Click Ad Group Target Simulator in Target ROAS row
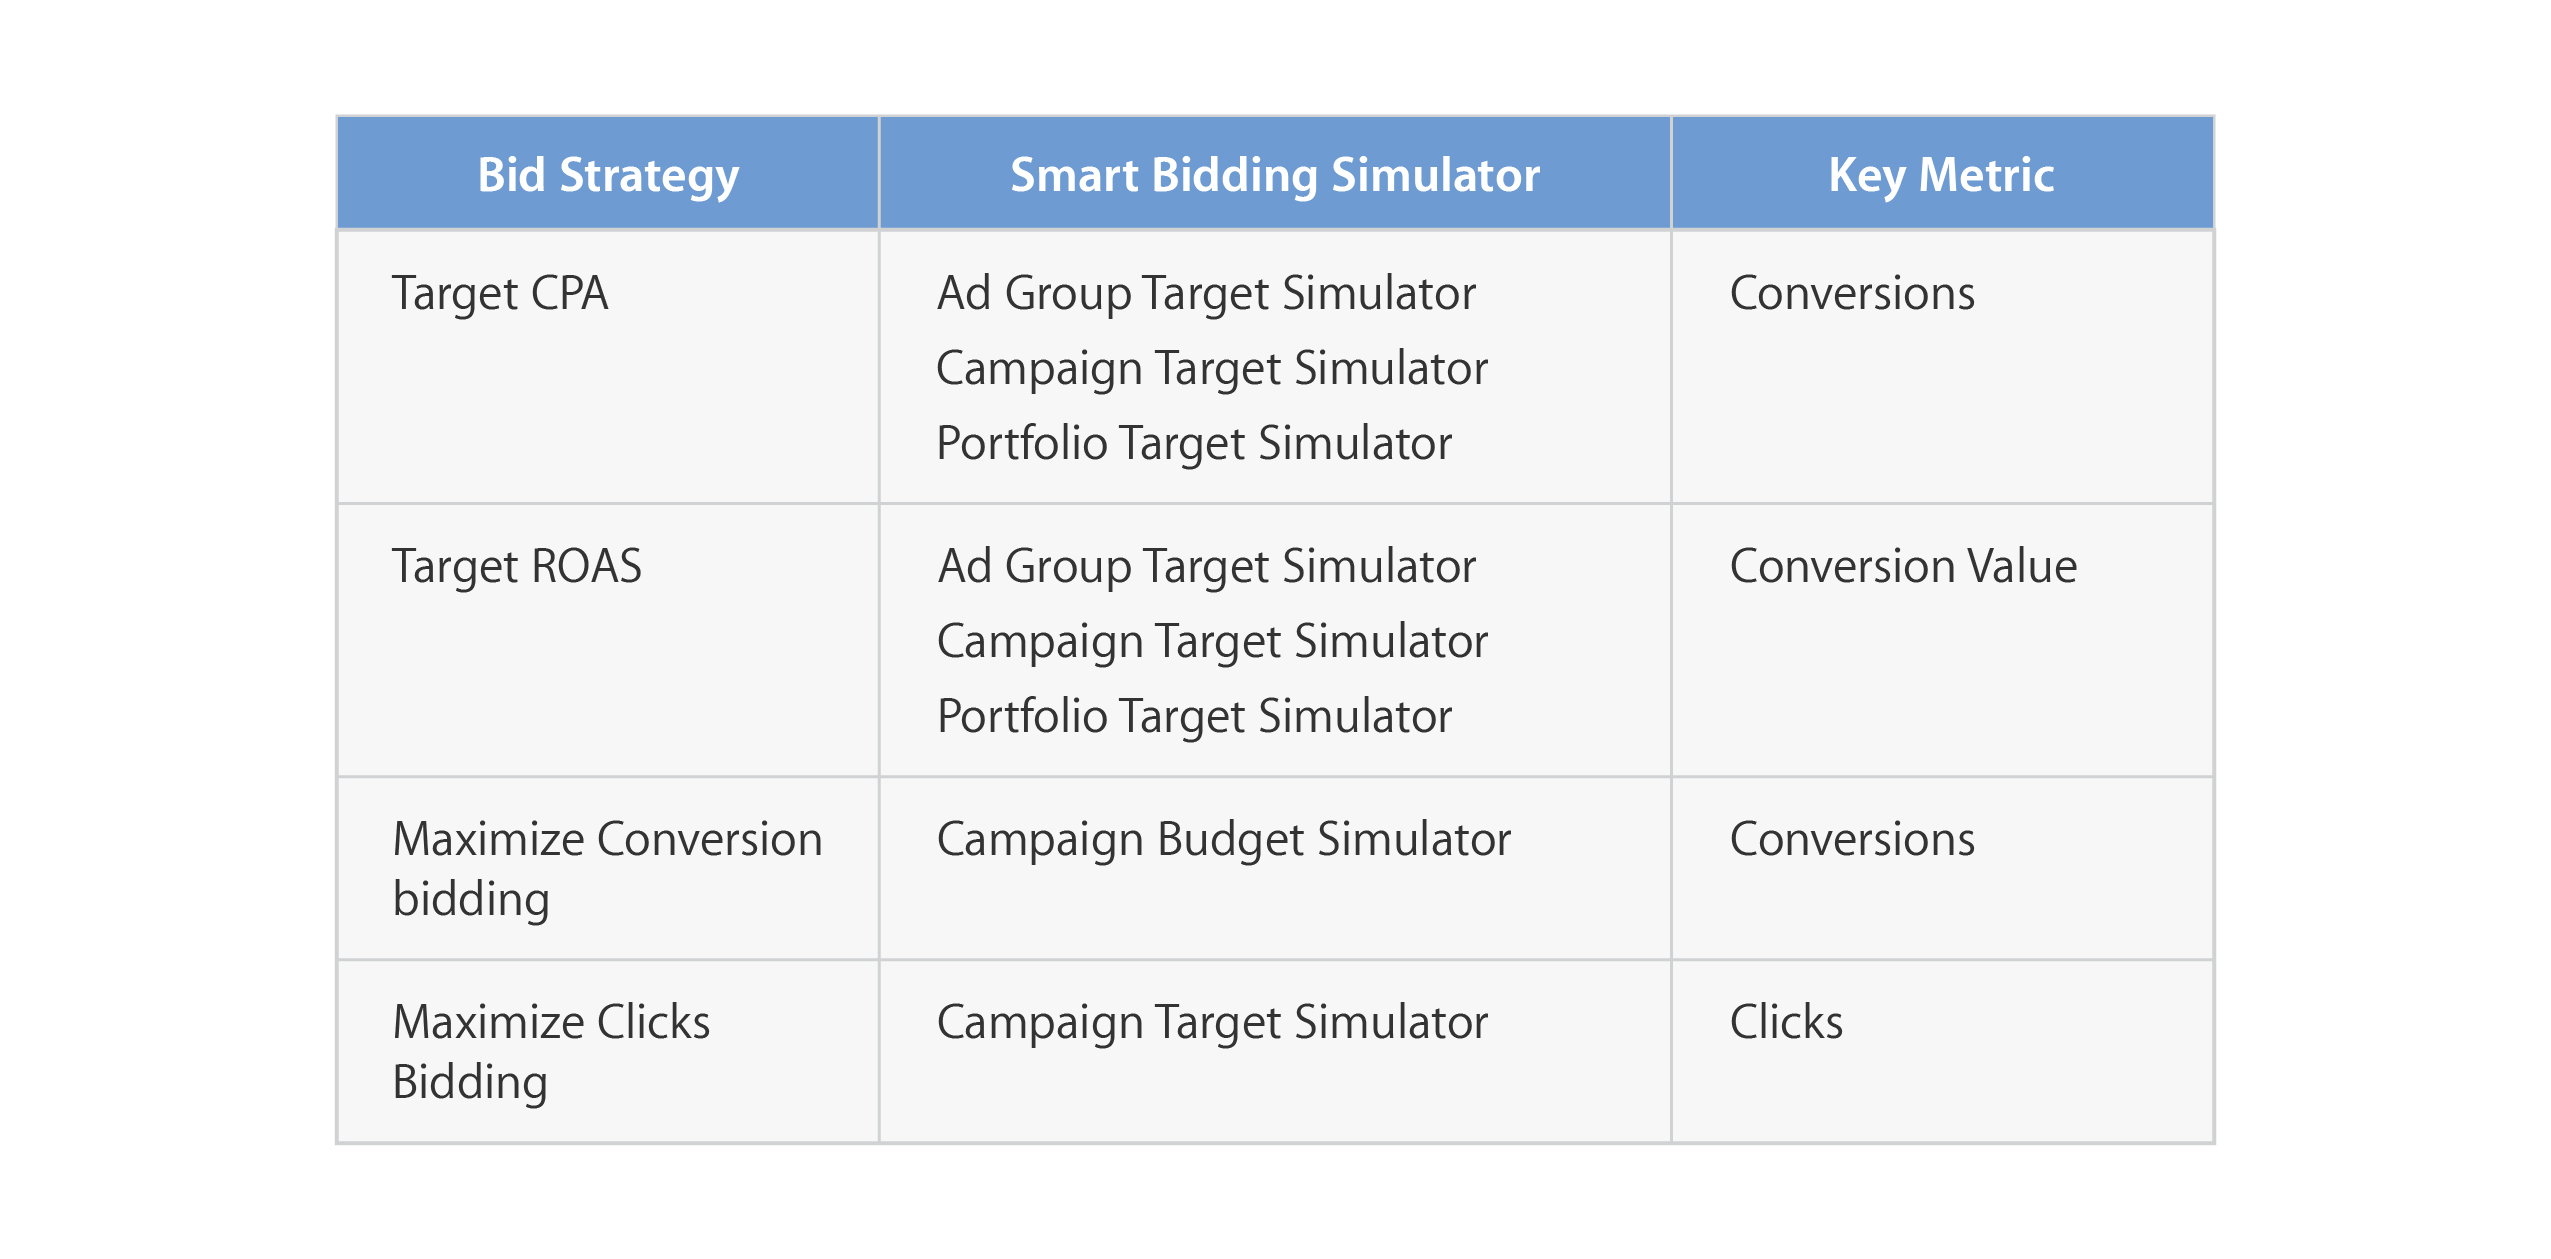The height and width of the screenshot is (1259, 2551). [1206, 567]
